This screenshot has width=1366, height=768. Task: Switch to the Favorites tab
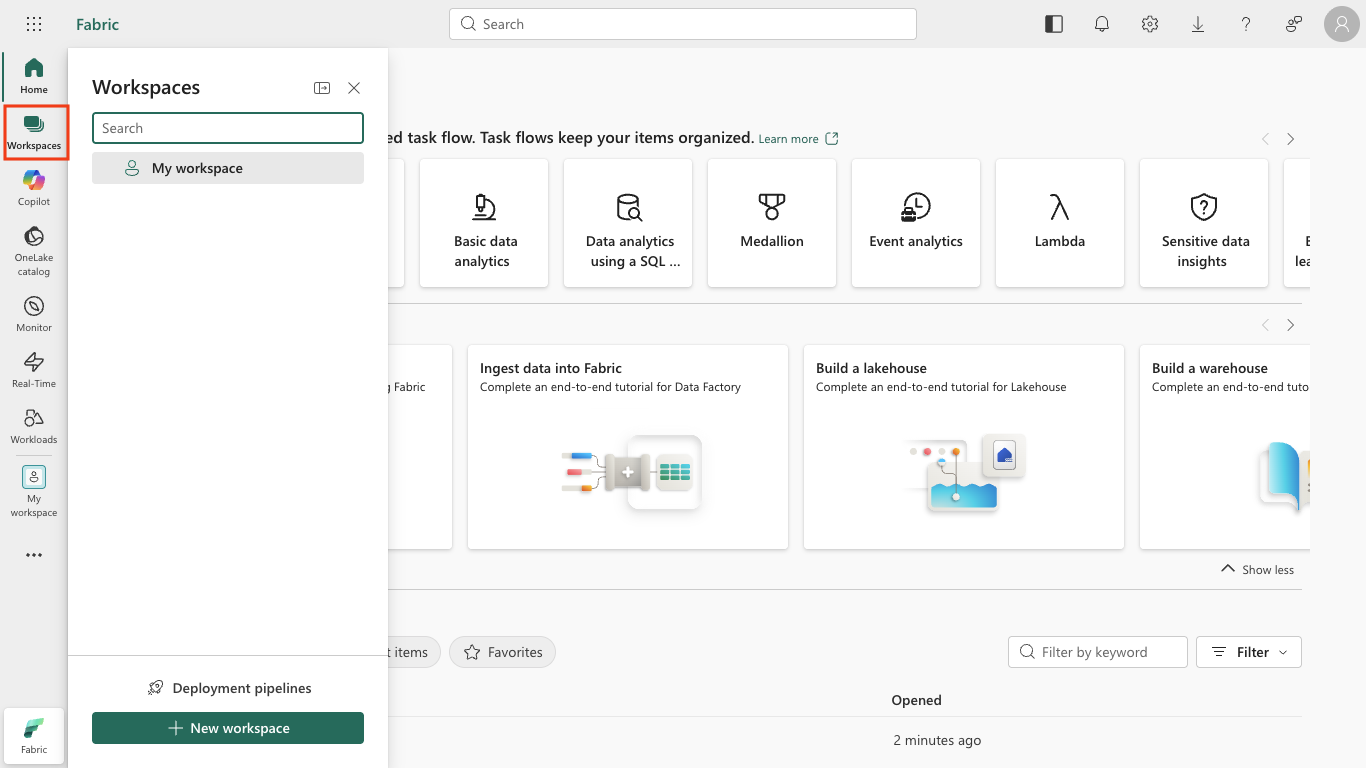click(x=502, y=652)
